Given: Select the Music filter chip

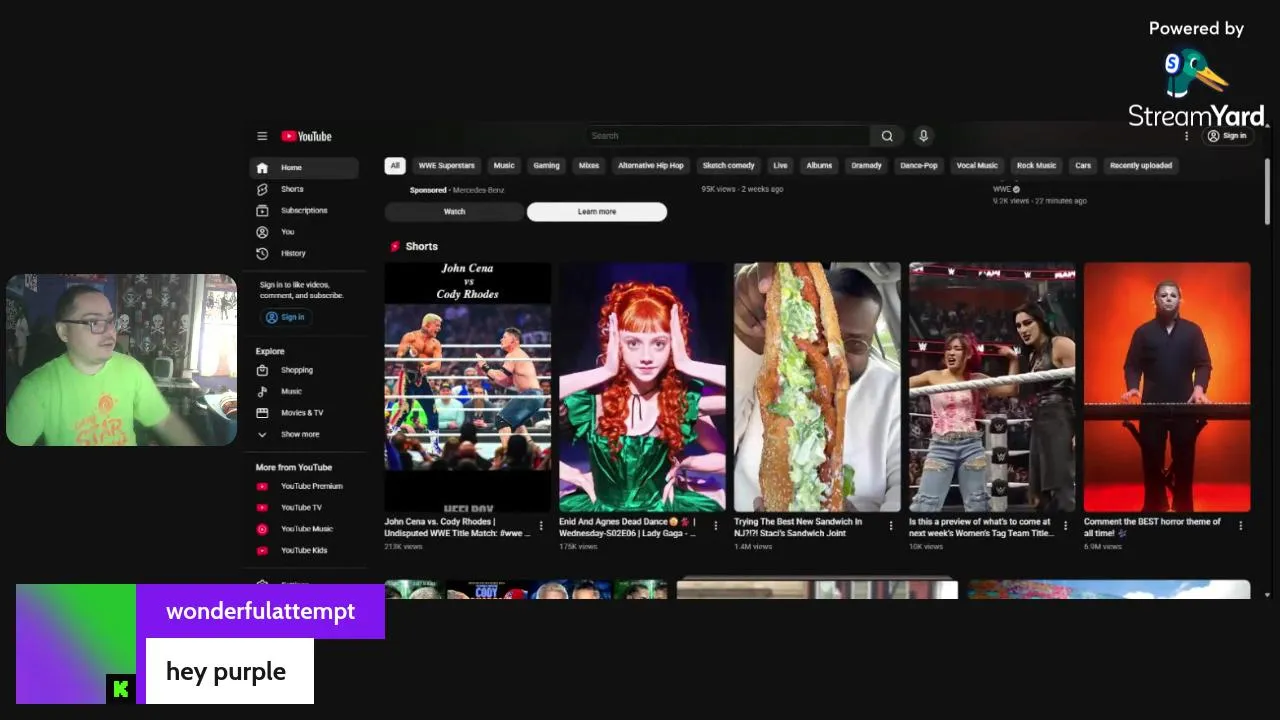Looking at the screenshot, I should [504, 166].
